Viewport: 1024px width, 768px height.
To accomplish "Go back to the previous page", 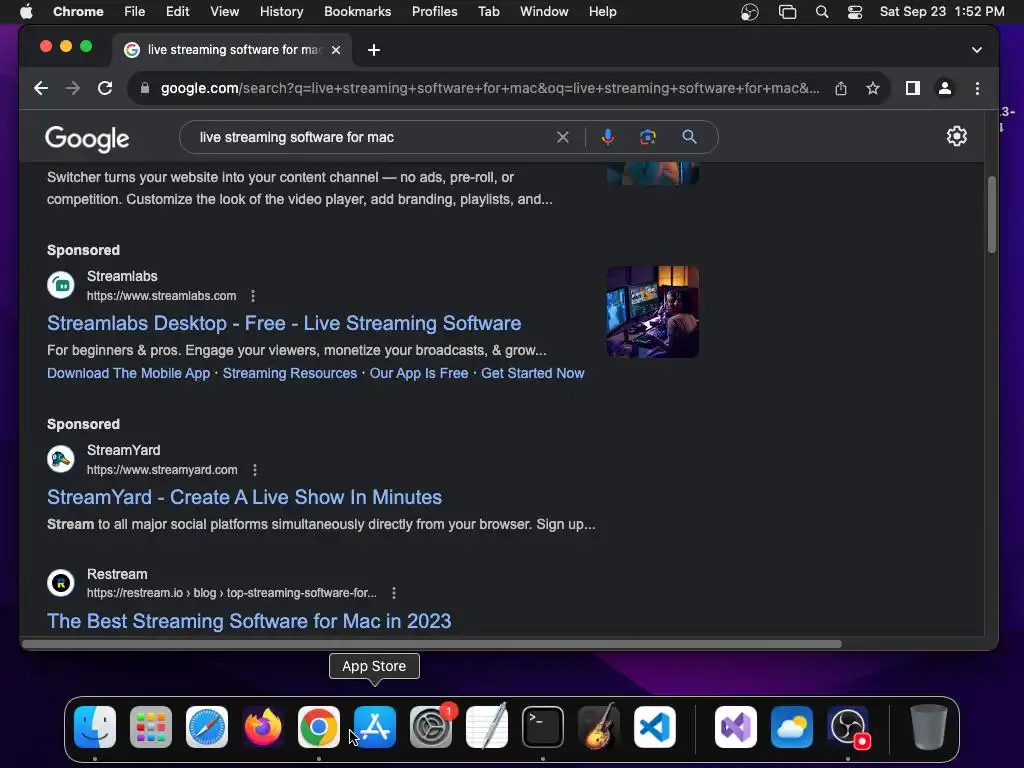I will 40,88.
